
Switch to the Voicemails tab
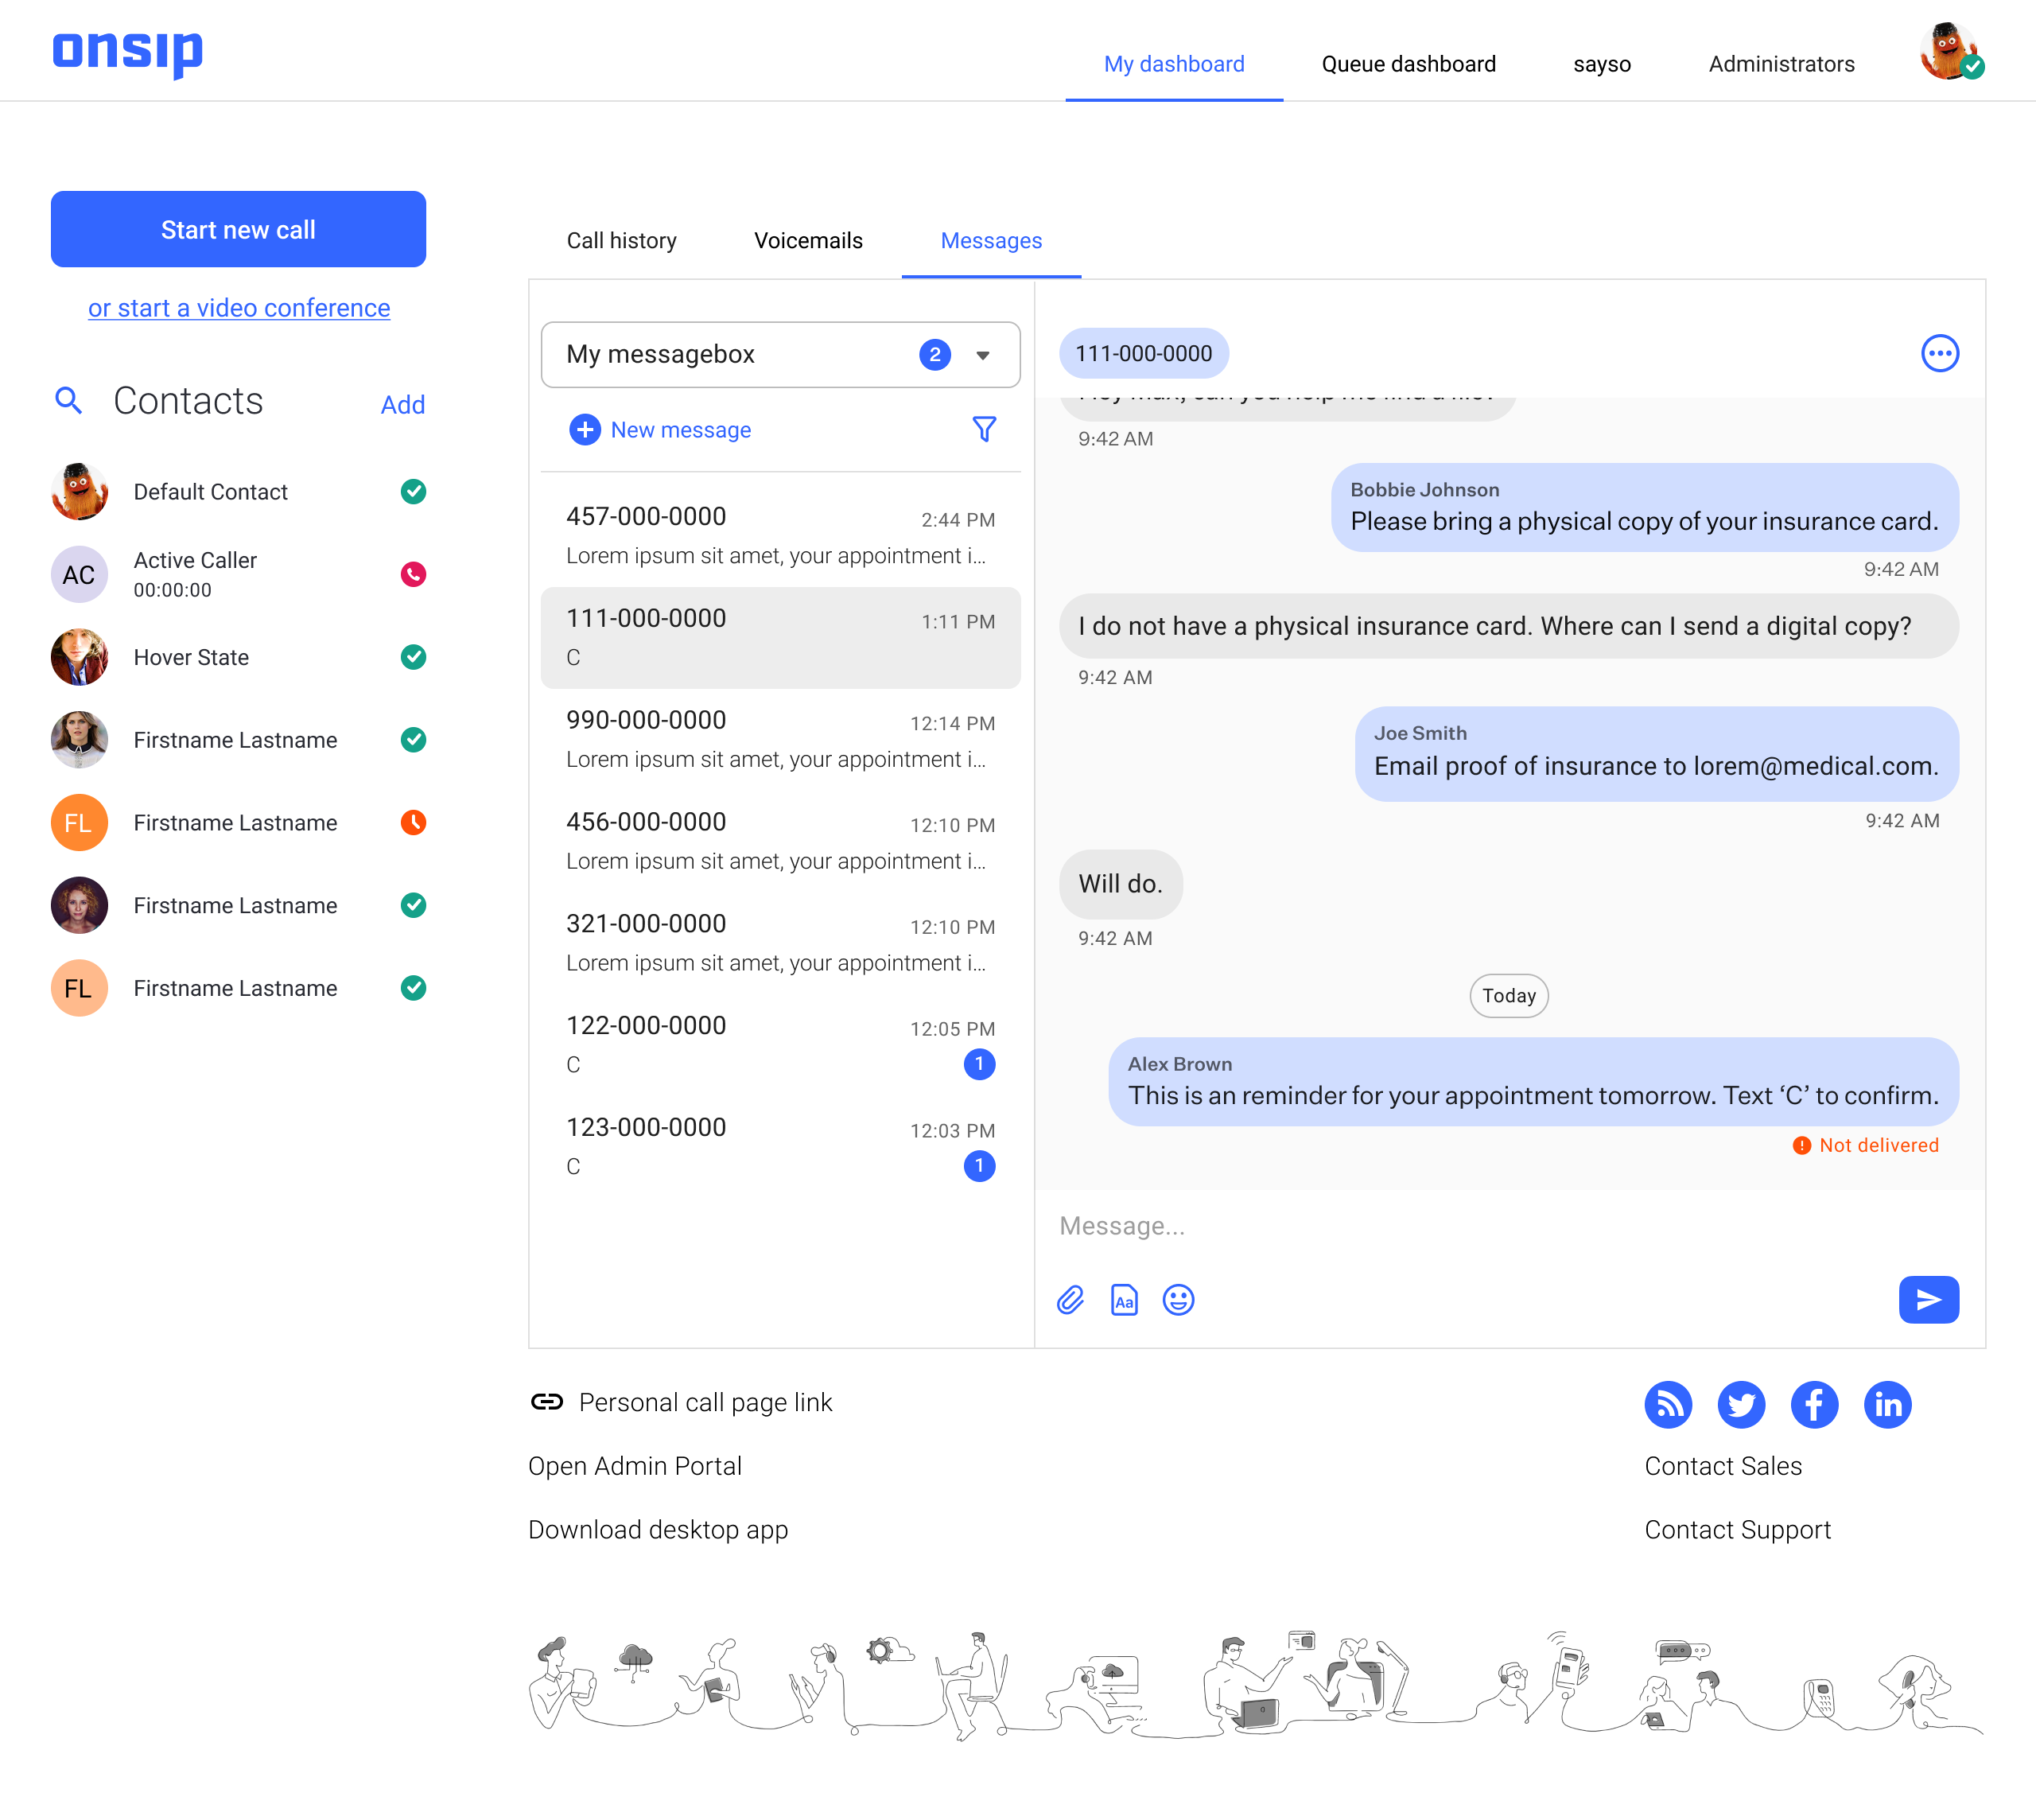808,240
